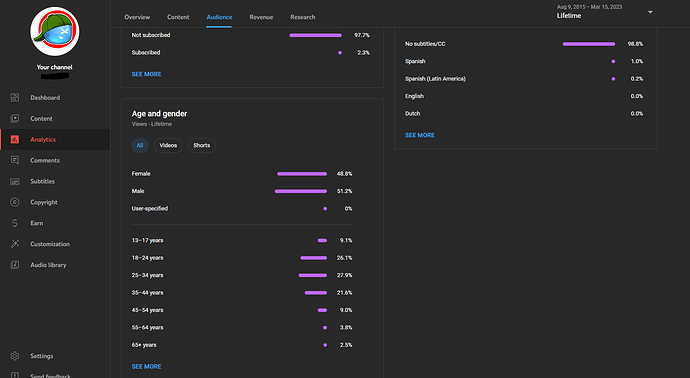This screenshot has height=378, width=690.
Task: Open the Research tab
Action: click(303, 17)
